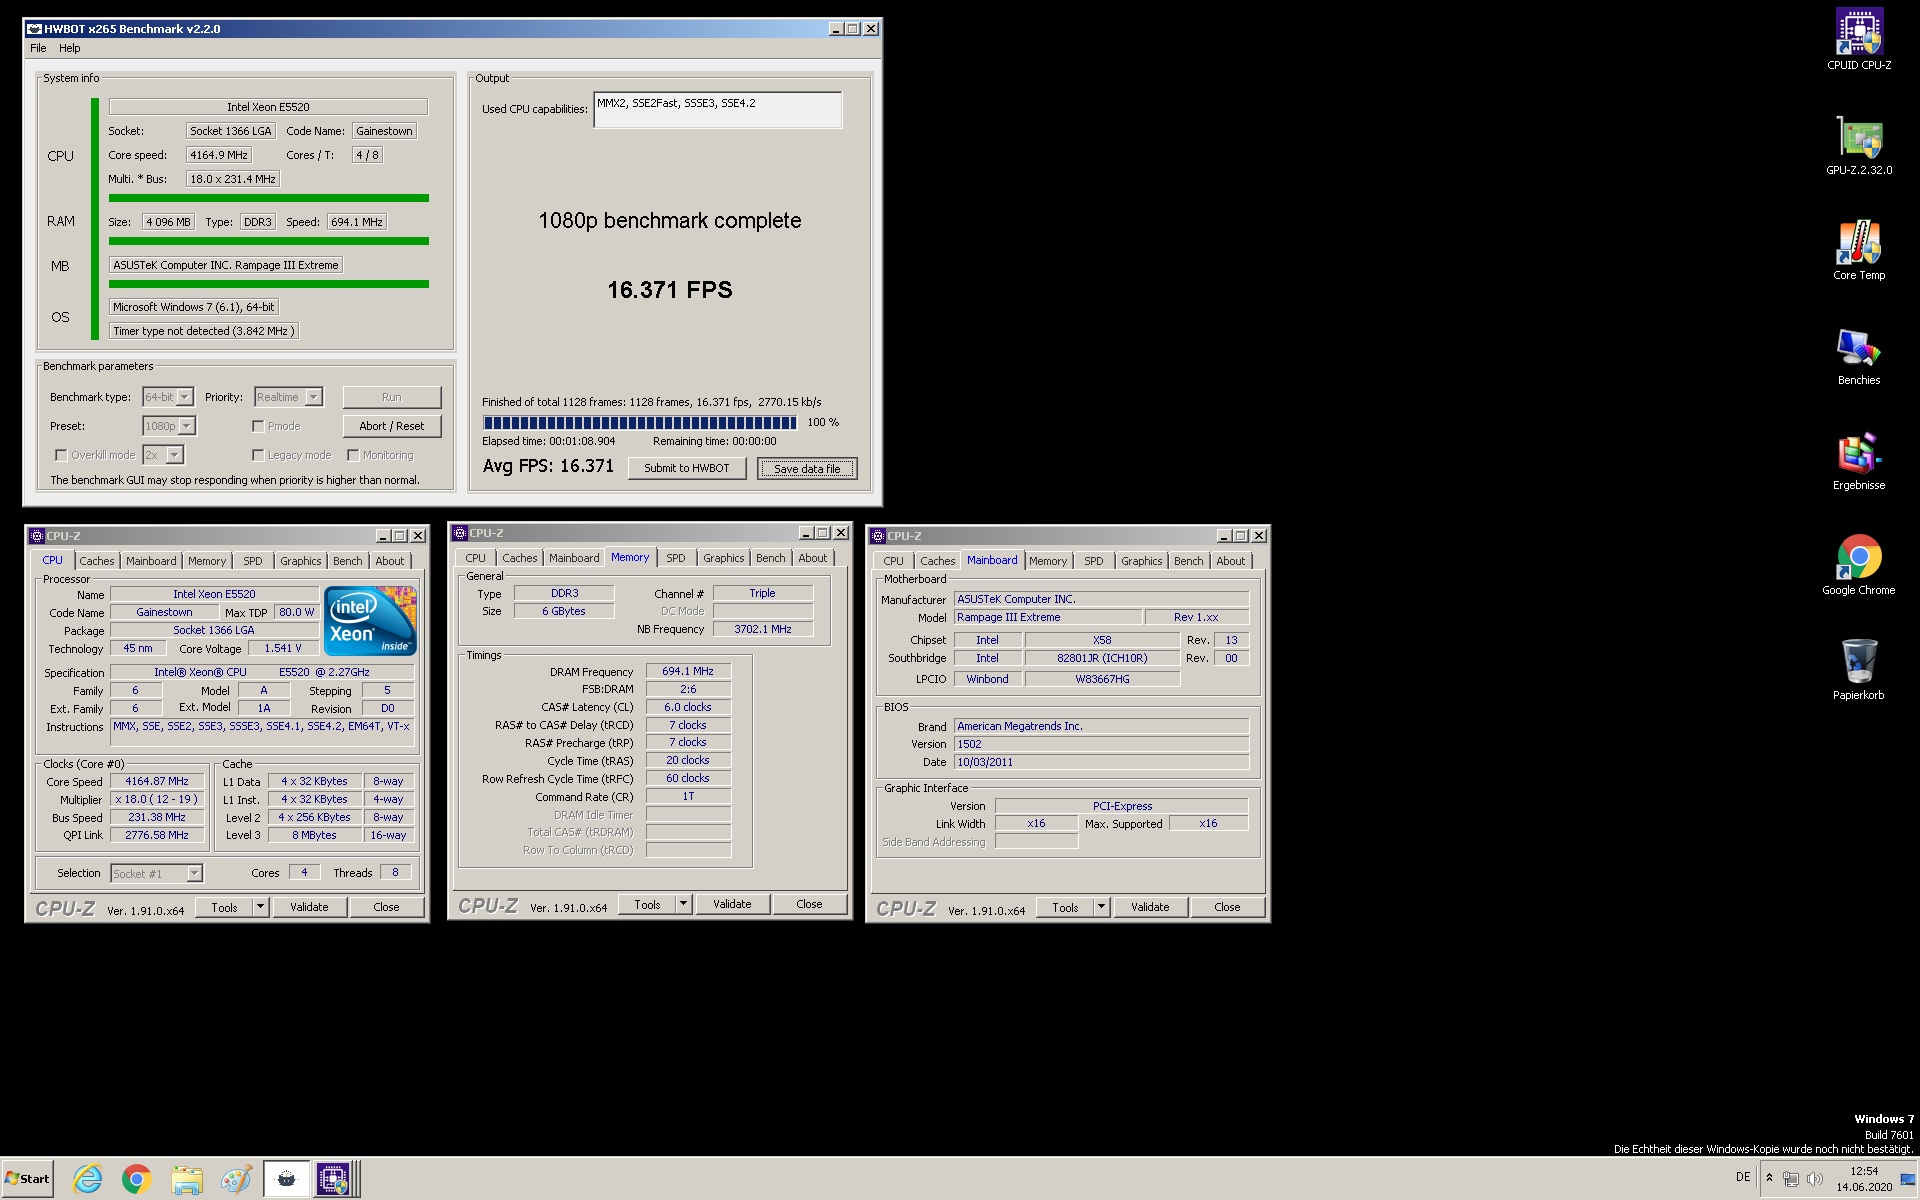
Task: Open the Benchies desktop shortcut
Action: (1859, 356)
